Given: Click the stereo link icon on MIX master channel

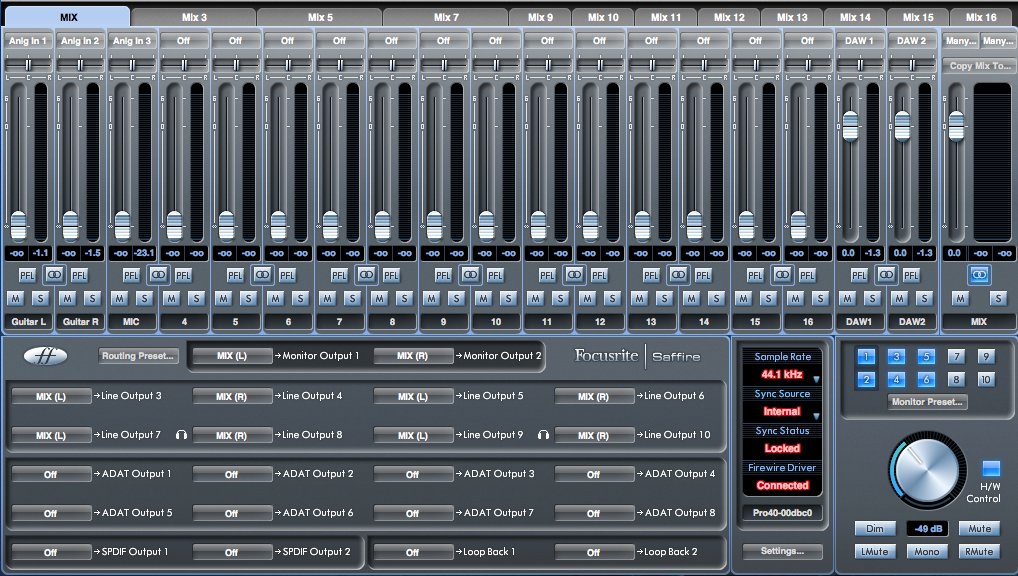Looking at the screenshot, I should coord(979,274).
